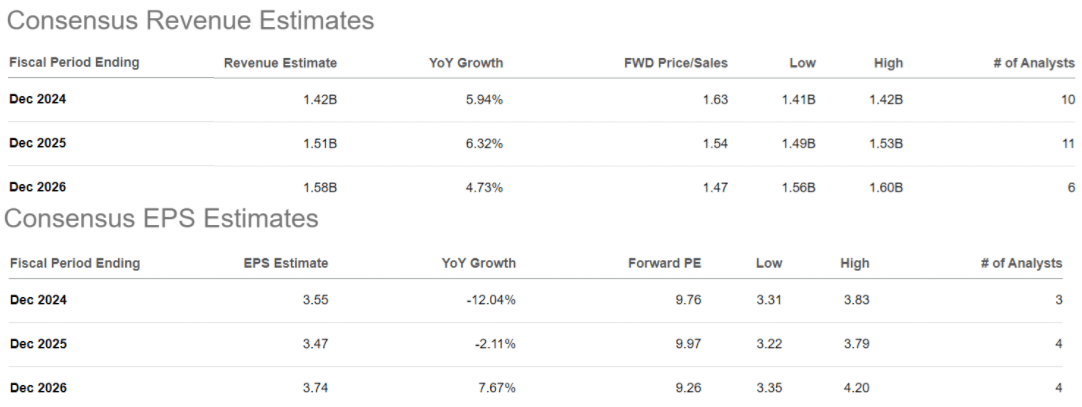
Task: Select Dec 2026 row in revenue table
Action: click(38, 187)
